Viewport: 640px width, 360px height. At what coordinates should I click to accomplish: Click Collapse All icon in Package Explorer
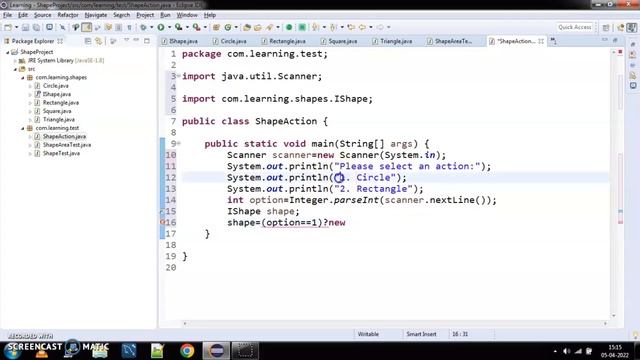[88, 41]
